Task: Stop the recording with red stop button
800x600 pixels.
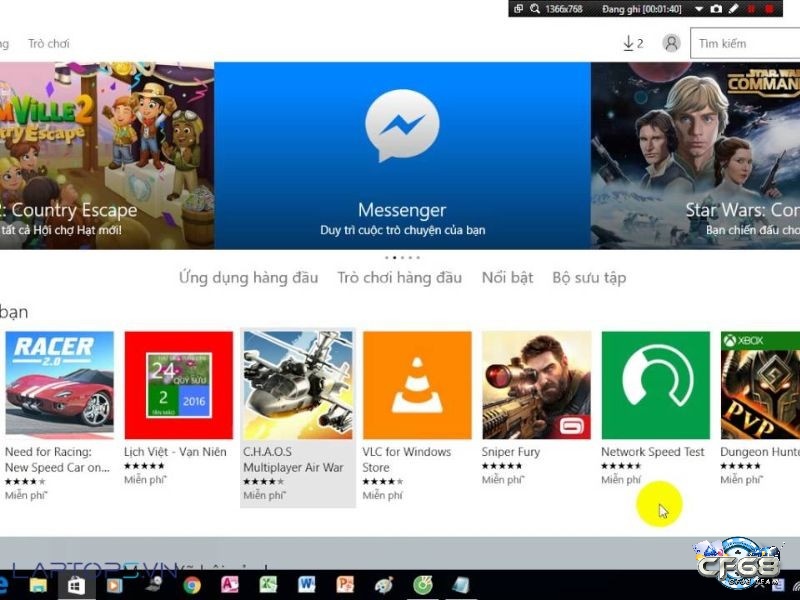Action: (x=769, y=9)
